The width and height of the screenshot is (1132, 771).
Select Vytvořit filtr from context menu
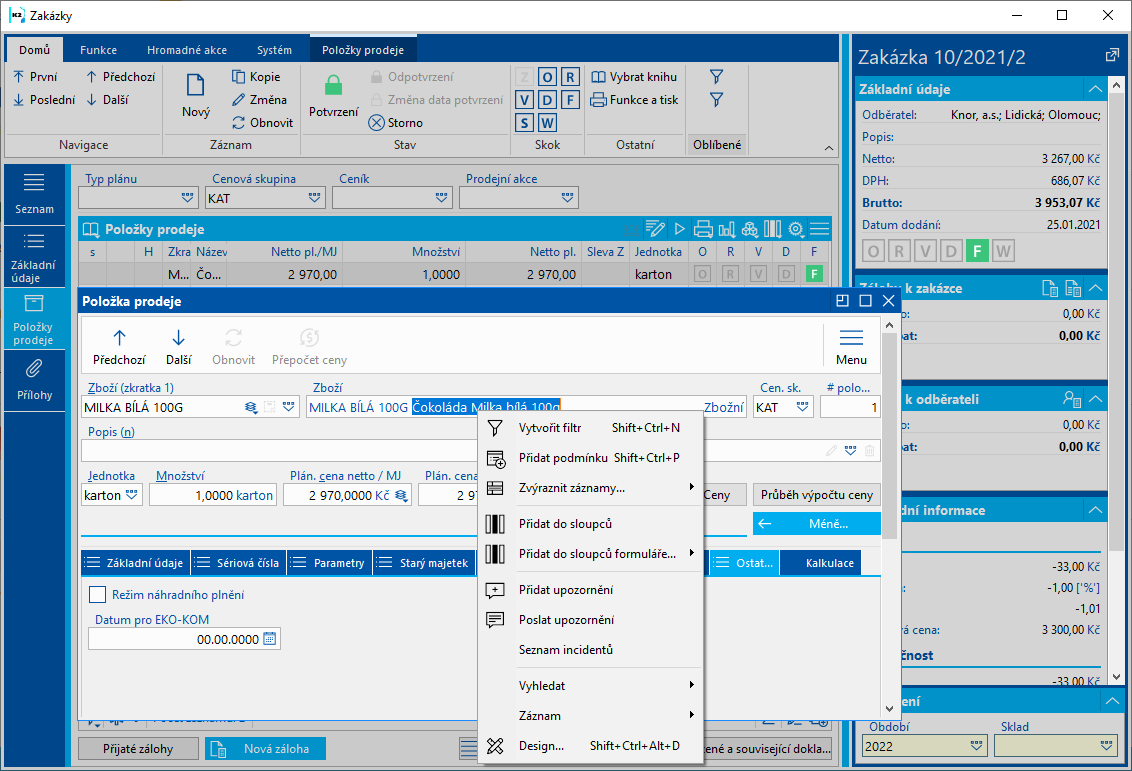tap(591, 428)
